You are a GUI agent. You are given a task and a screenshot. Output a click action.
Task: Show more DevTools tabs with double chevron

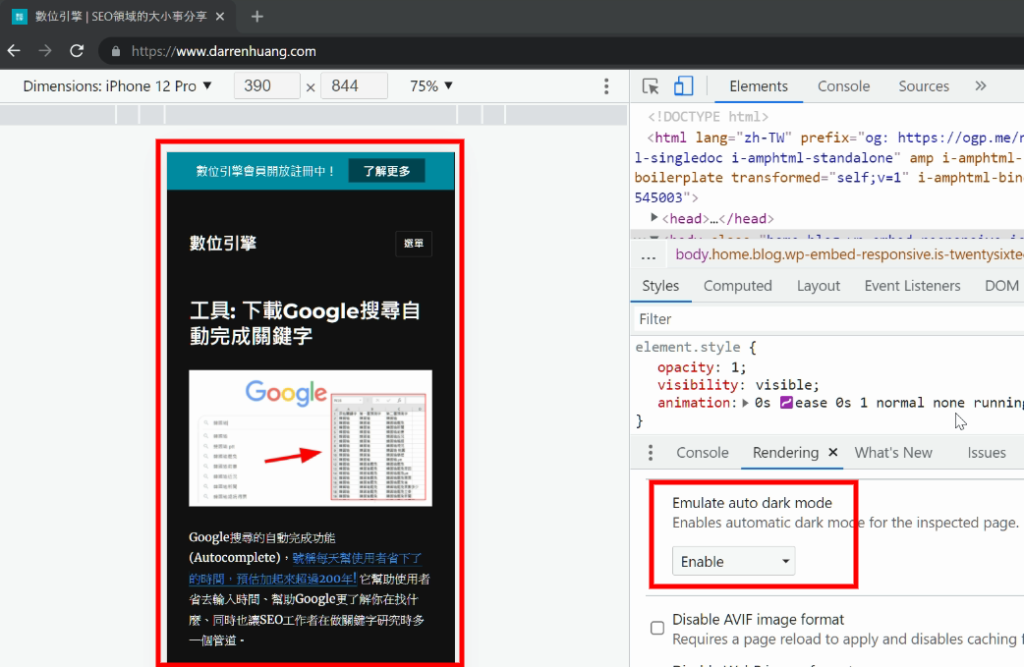tap(980, 86)
